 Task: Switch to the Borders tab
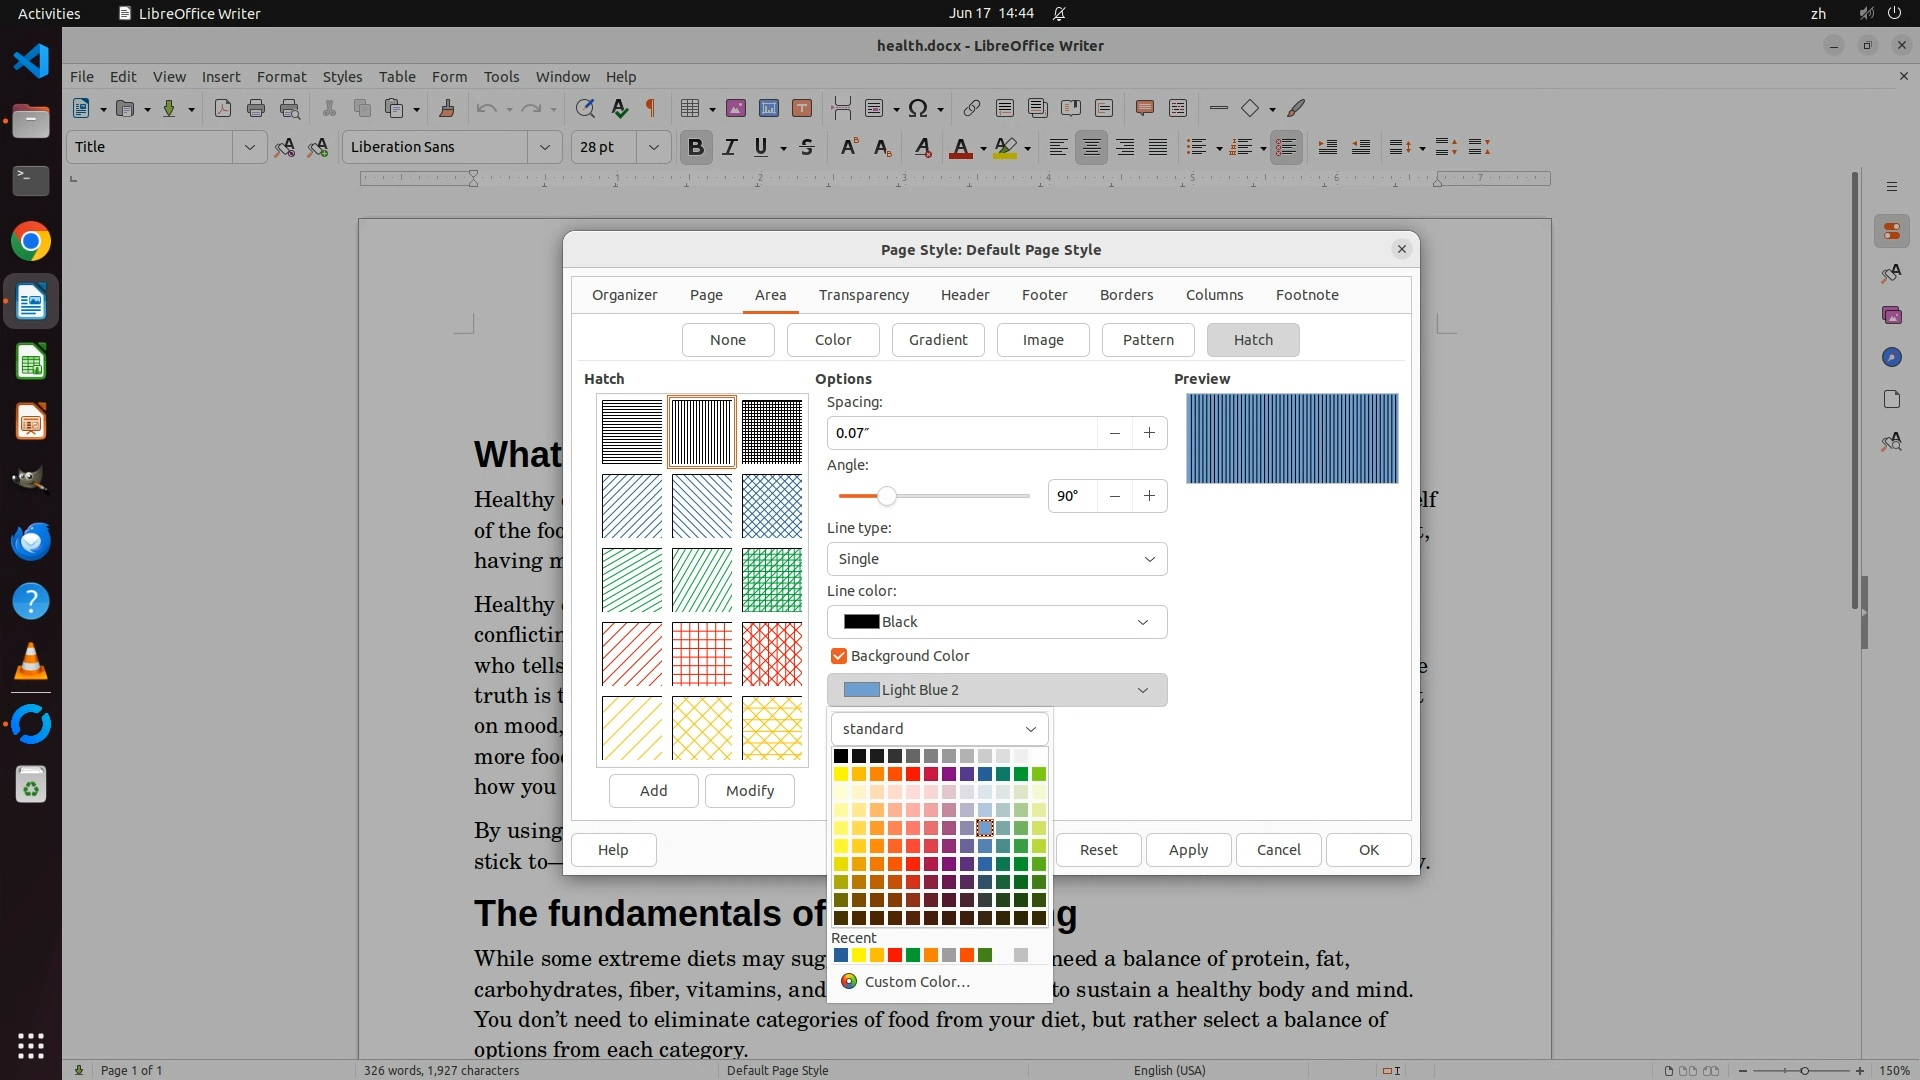[1126, 295]
